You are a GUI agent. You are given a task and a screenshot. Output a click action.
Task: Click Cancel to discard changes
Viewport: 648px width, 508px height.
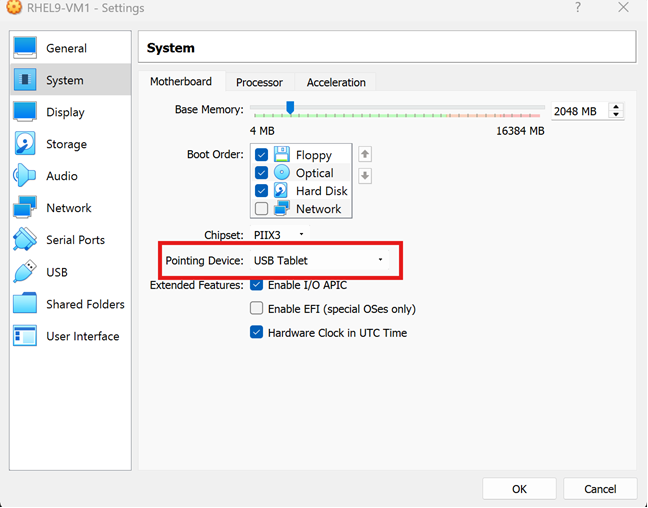[x=600, y=489]
